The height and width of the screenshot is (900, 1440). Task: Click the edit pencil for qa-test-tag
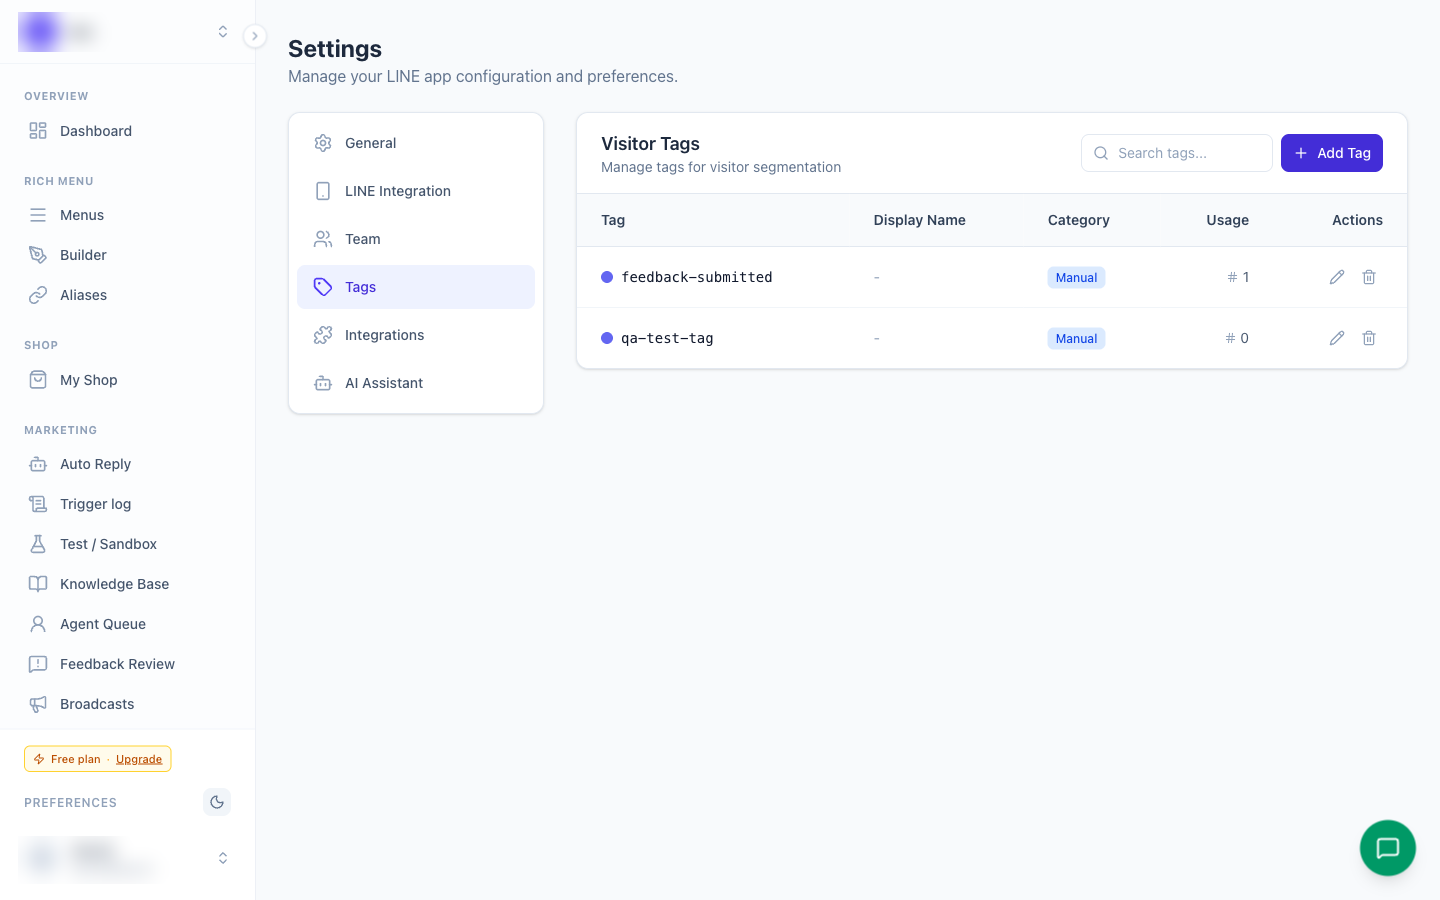1337,338
